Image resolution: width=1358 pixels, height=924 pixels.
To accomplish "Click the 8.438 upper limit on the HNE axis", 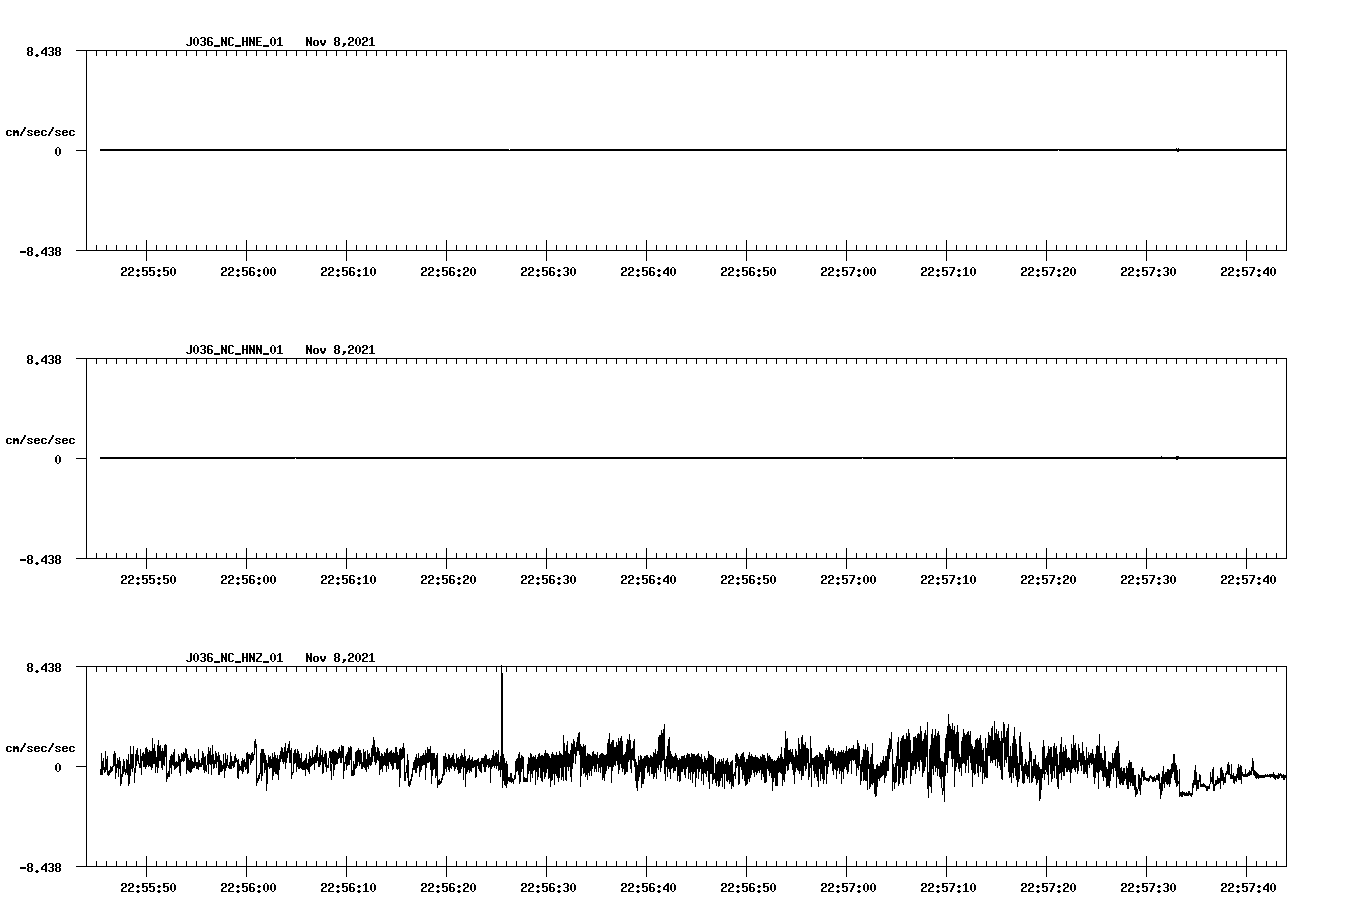I will point(44,51).
